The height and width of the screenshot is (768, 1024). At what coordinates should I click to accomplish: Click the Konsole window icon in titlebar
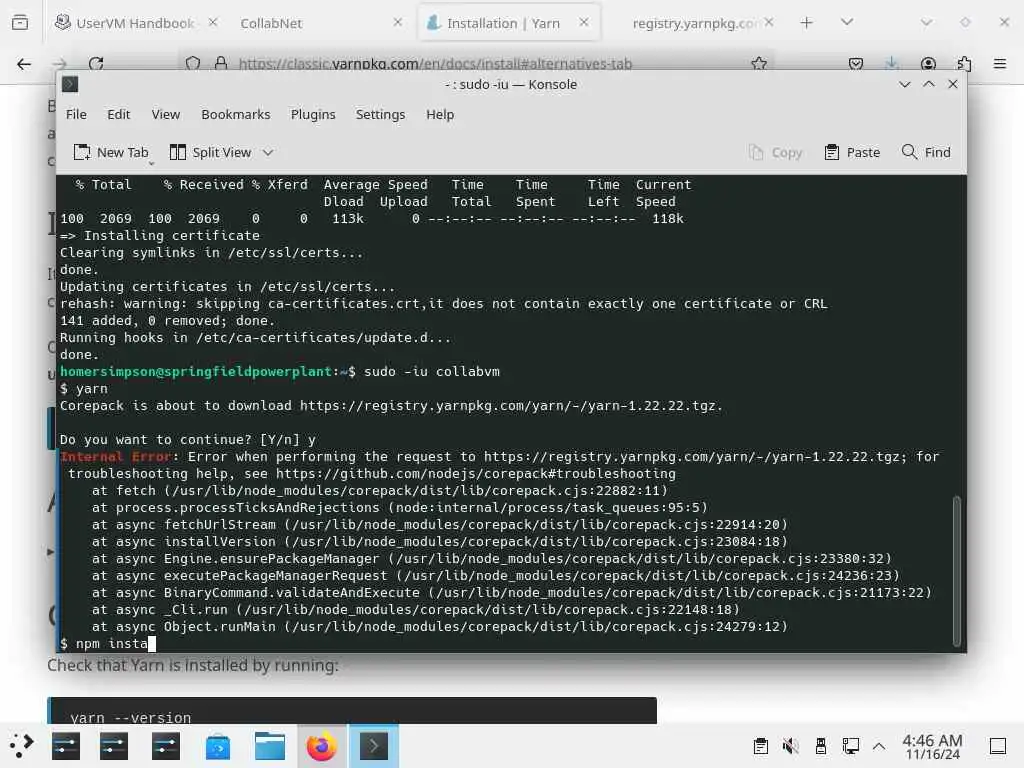pos(70,84)
